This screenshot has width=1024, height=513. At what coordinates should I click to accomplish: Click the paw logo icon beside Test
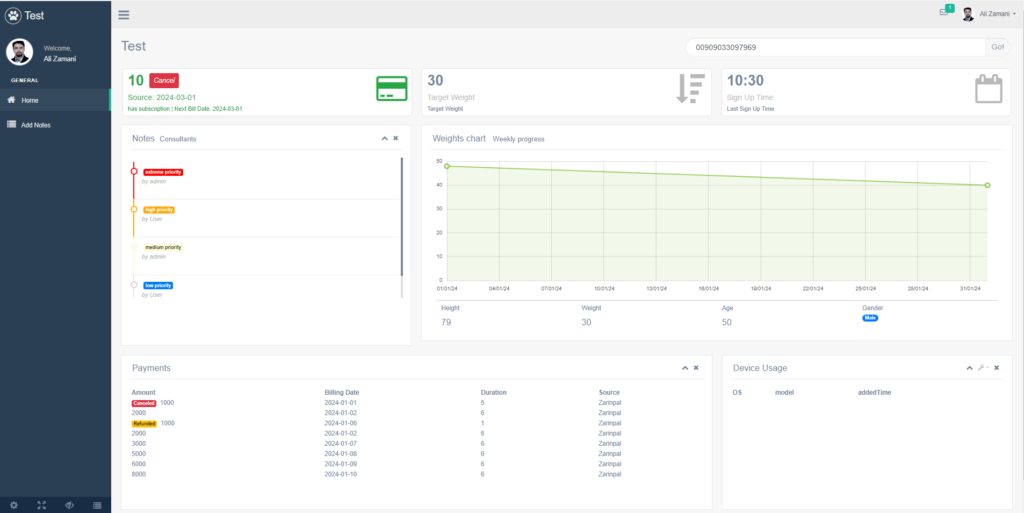(13, 15)
